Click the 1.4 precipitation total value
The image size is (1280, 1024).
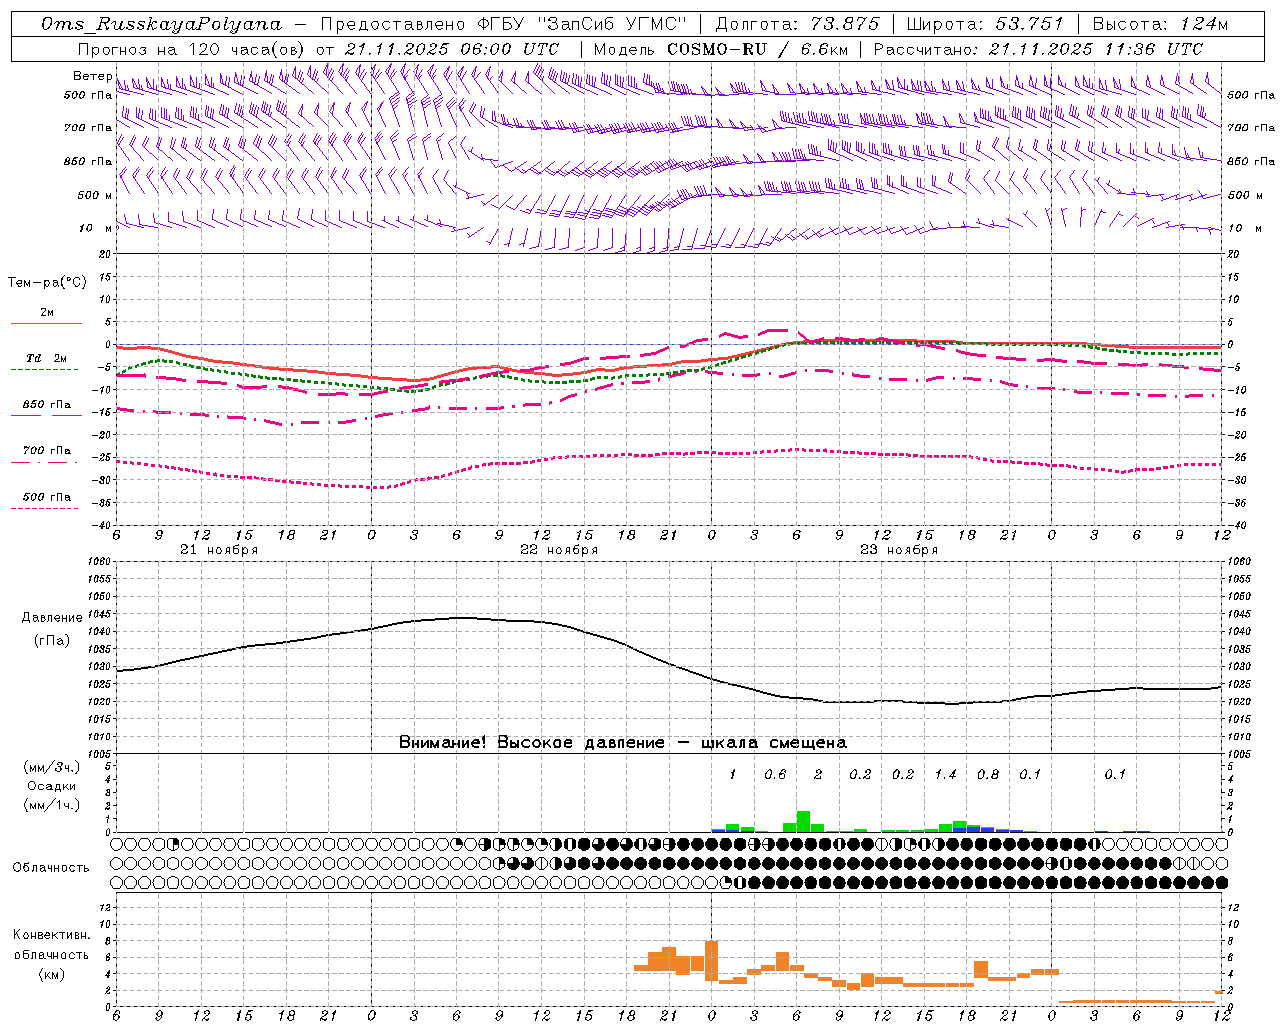(945, 774)
